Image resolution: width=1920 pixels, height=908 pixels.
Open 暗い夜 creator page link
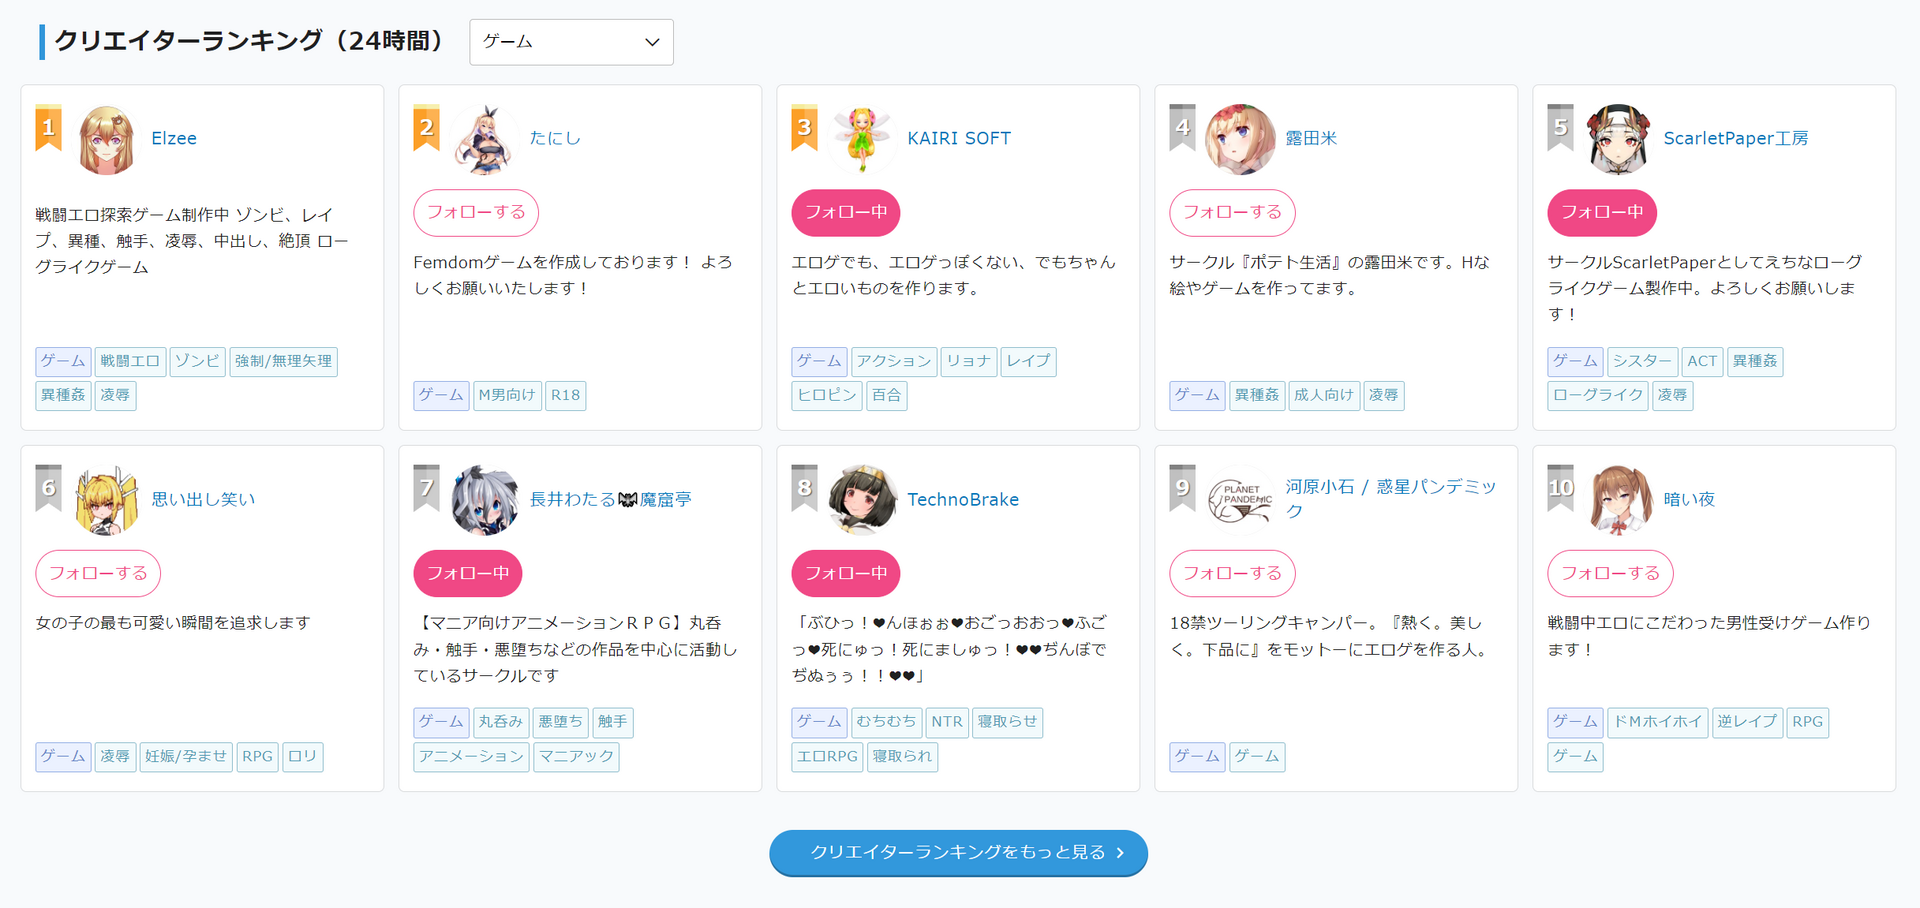tap(1689, 500)
